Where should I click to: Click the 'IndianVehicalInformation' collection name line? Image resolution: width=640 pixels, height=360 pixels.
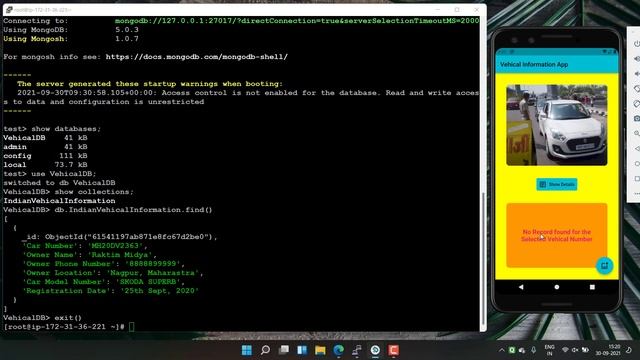59,201
